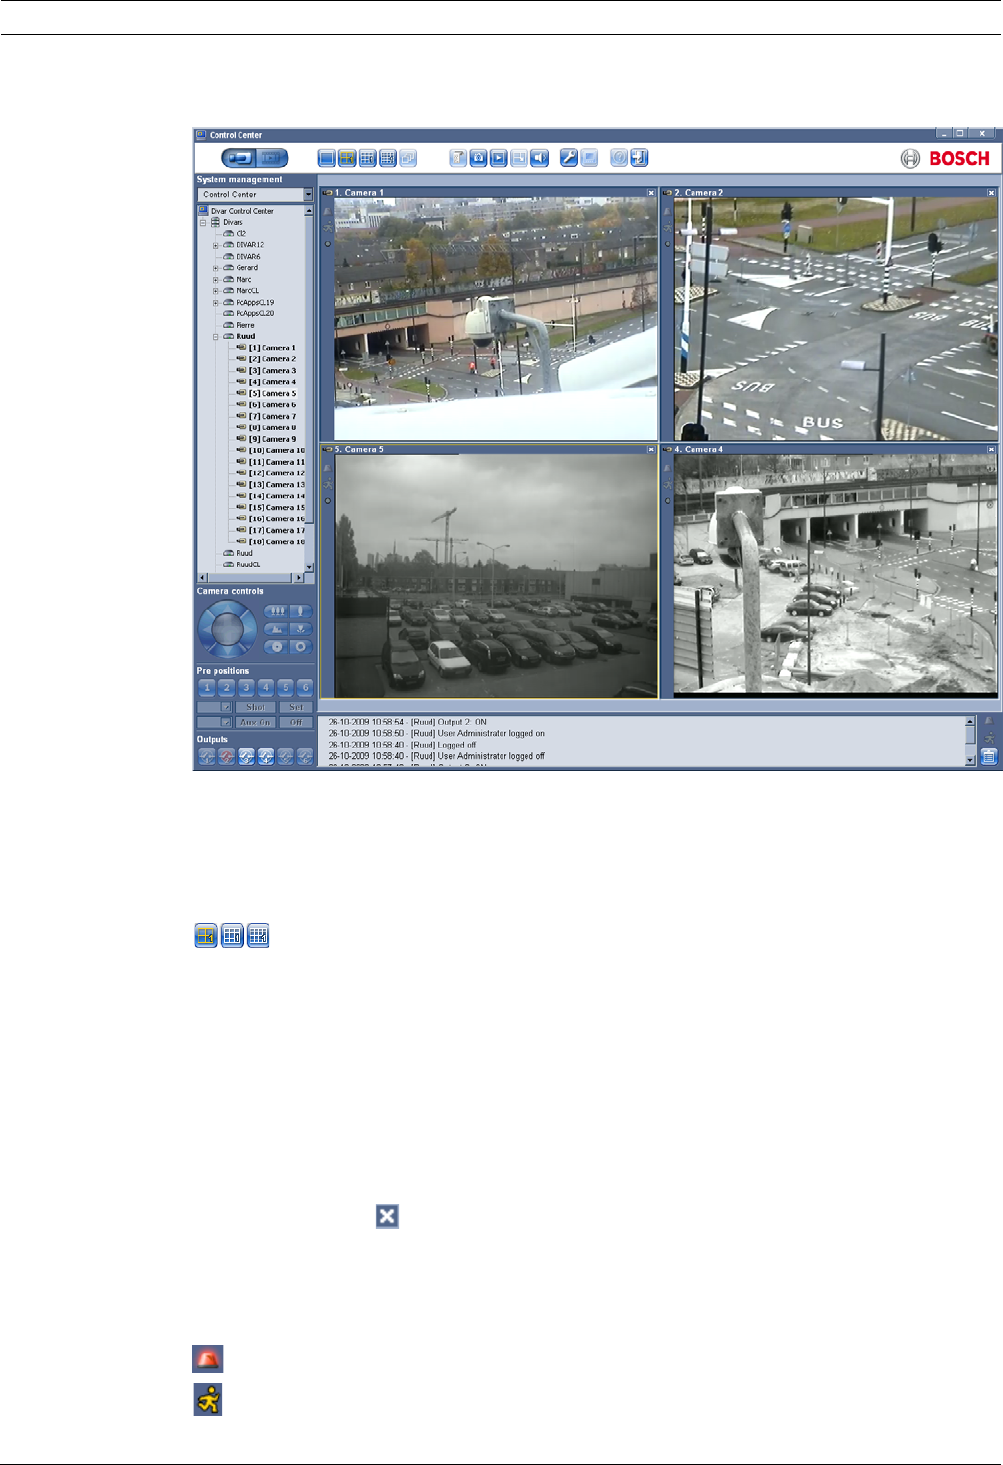Select 3x3 multiscreen layout in toolbar
Screen dimensions: 1003x1465
click(x=367, y=158)
